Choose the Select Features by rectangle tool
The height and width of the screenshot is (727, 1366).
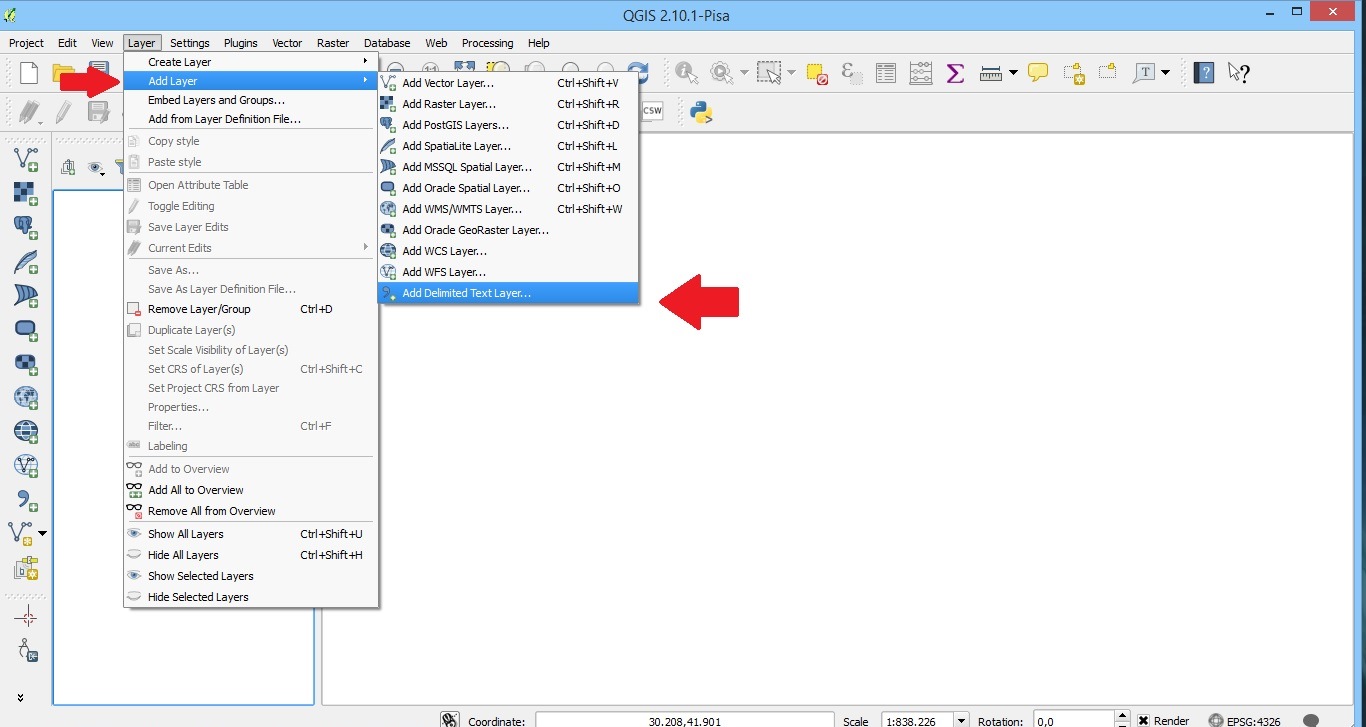tap(768, 73)
